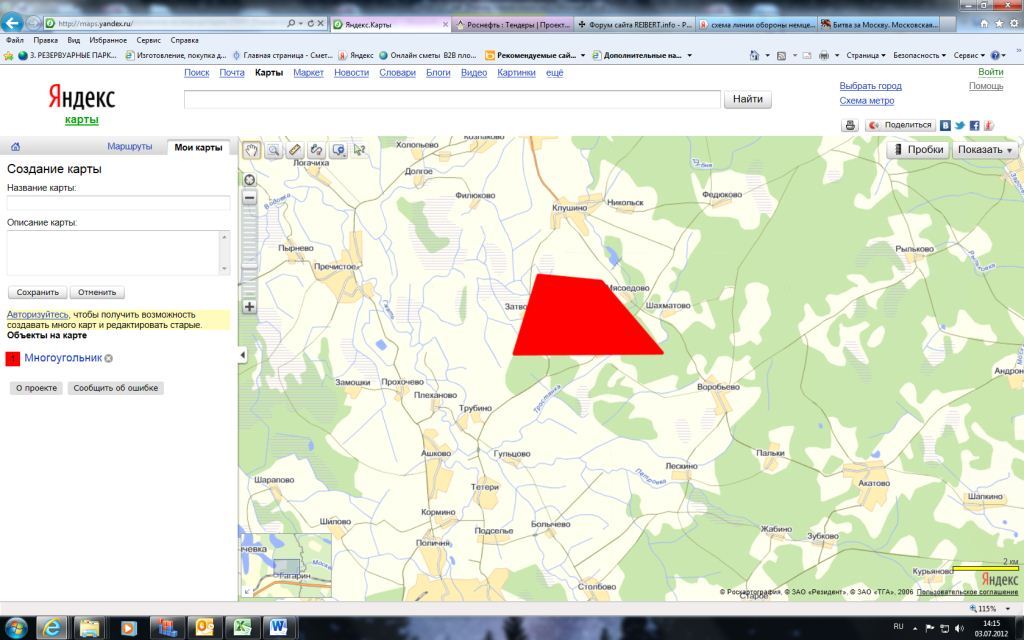Click the Windows Start button
Screen dimensions: 1024x640
[x=14, y=628]
